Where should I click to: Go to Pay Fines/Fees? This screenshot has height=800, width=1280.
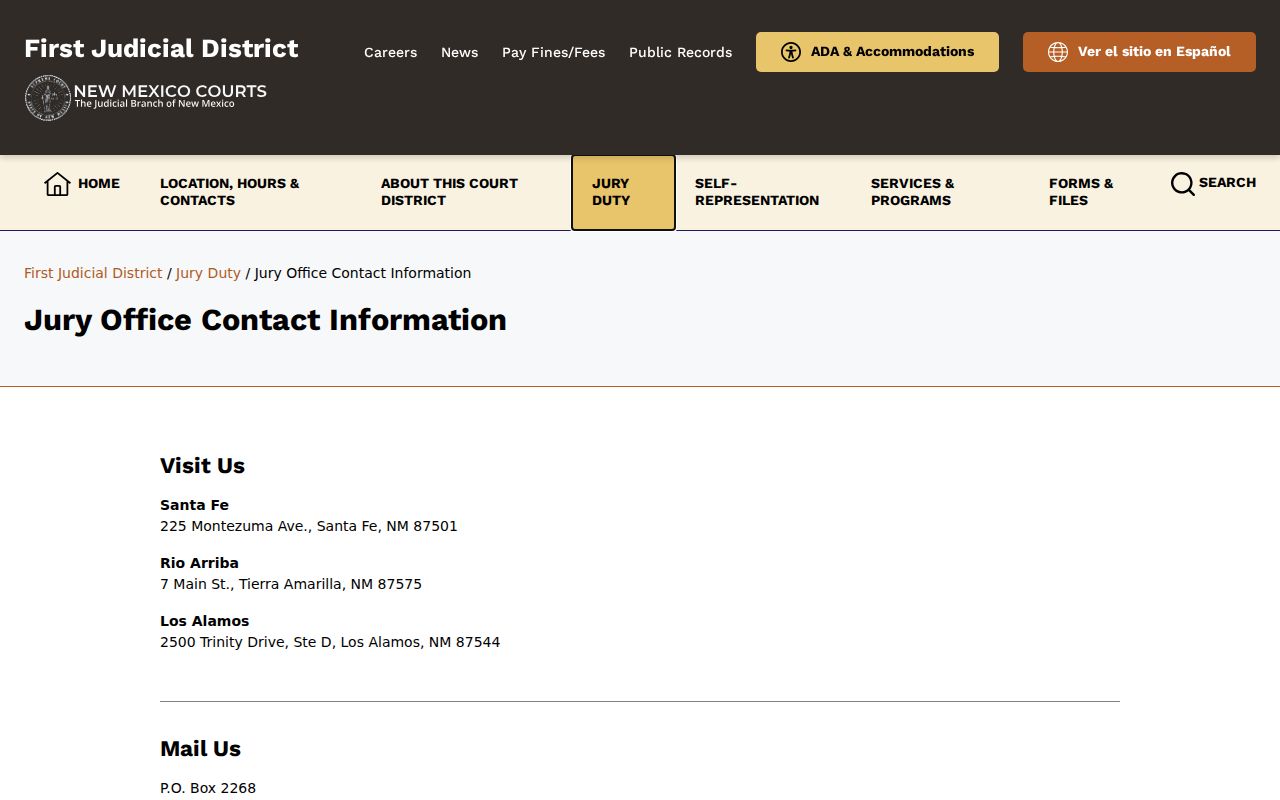[553, 52]
